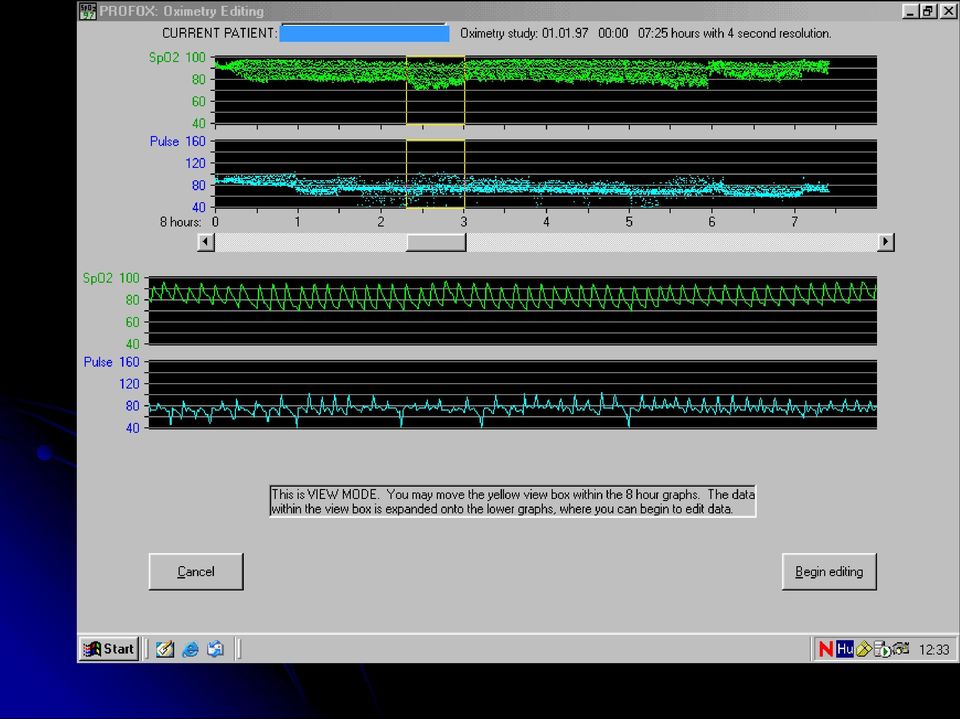Click hour '1' on the time axis
The height and width of the screenshot is (719, 960).
(298, 222)
